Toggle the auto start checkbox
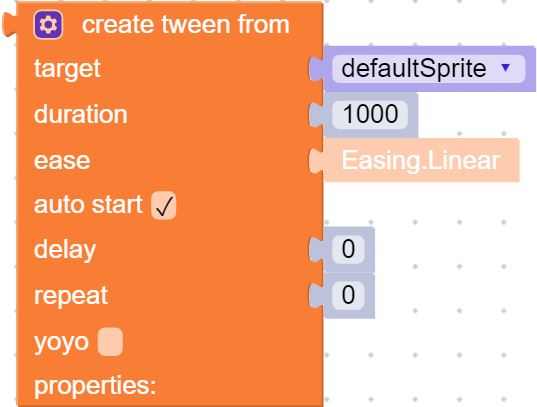The width and height of the screenshot is (537, 407). point(164,205)
